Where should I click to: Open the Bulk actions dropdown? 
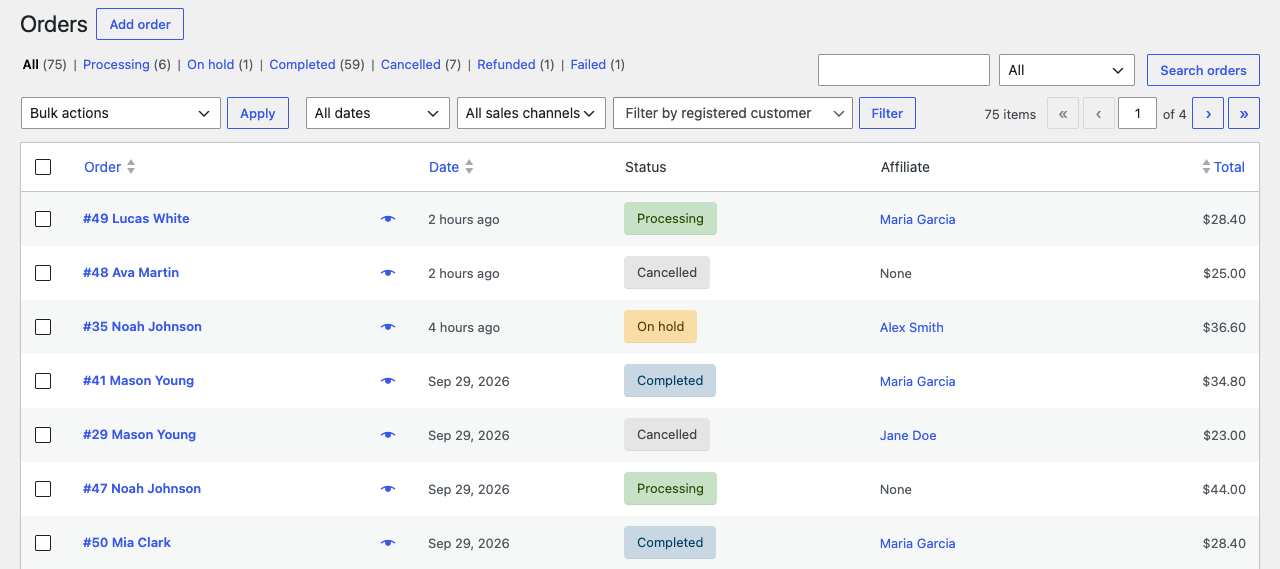(x=121, y=113)
